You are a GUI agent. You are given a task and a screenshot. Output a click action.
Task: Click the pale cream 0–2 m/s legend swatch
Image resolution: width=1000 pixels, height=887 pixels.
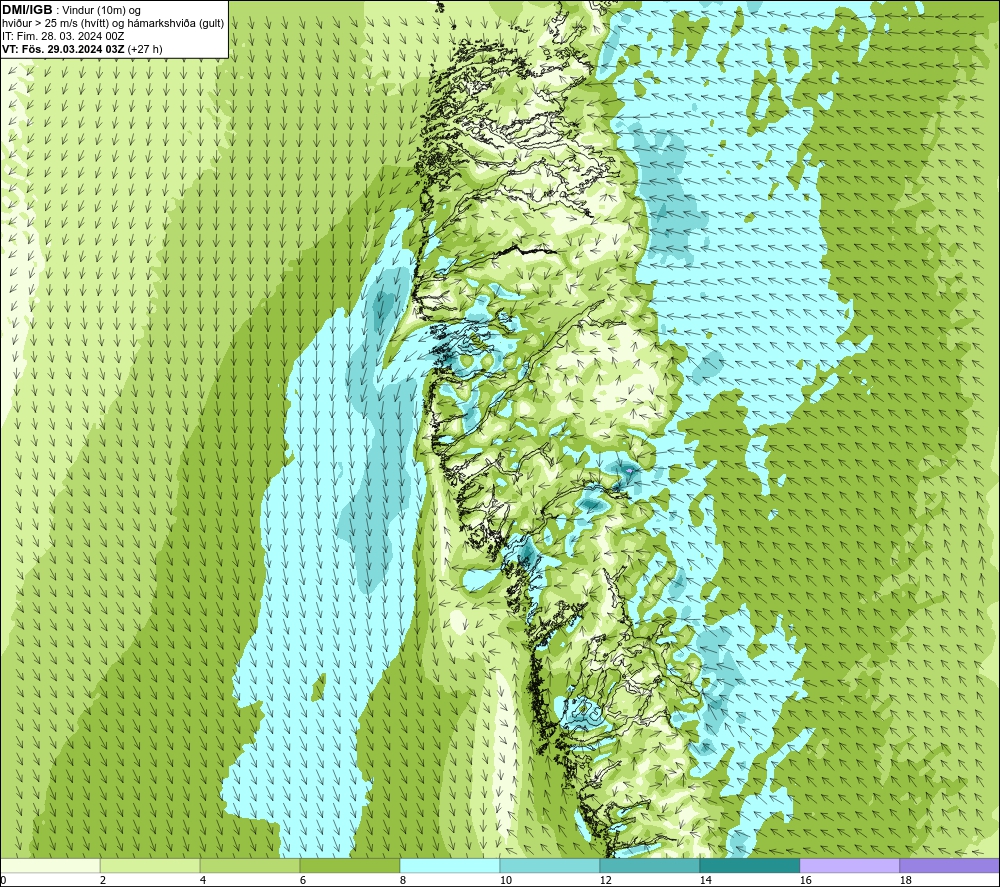[50, 866]
